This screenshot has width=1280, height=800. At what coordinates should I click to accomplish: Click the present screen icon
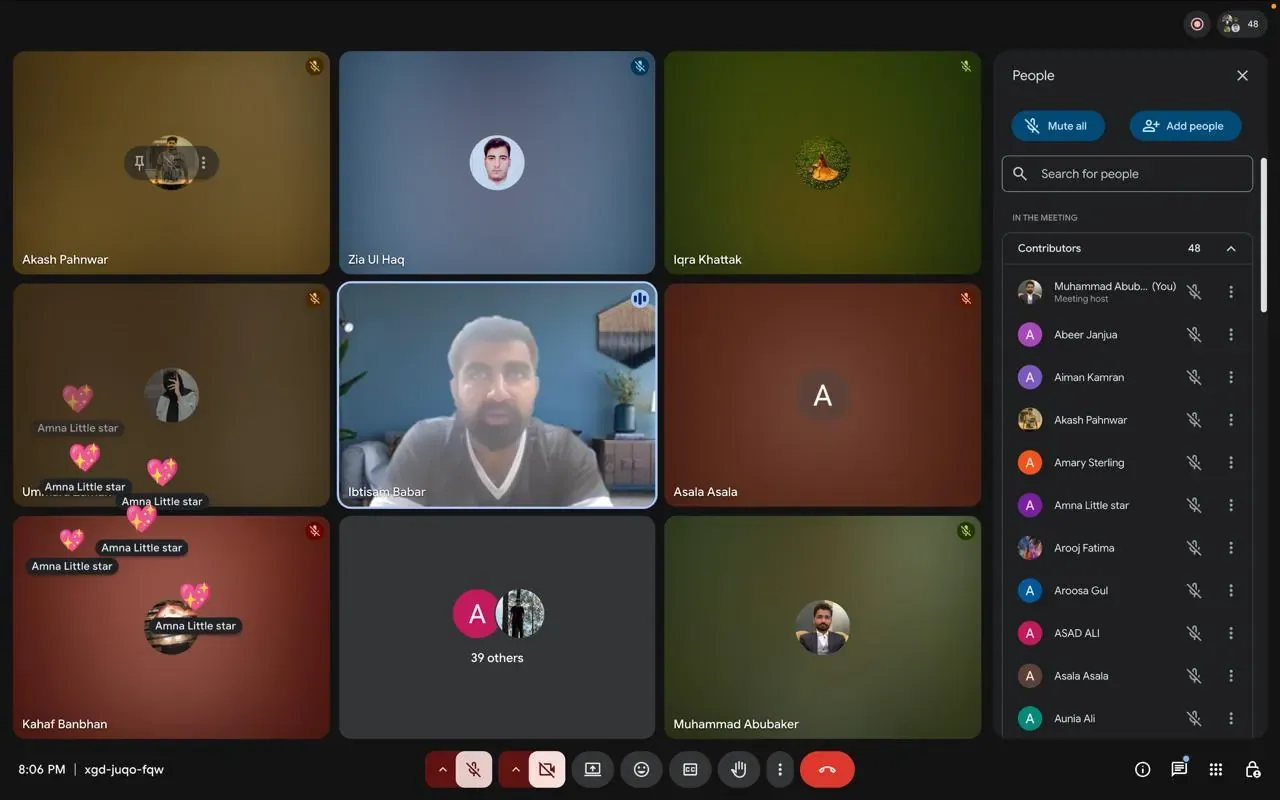593,769
